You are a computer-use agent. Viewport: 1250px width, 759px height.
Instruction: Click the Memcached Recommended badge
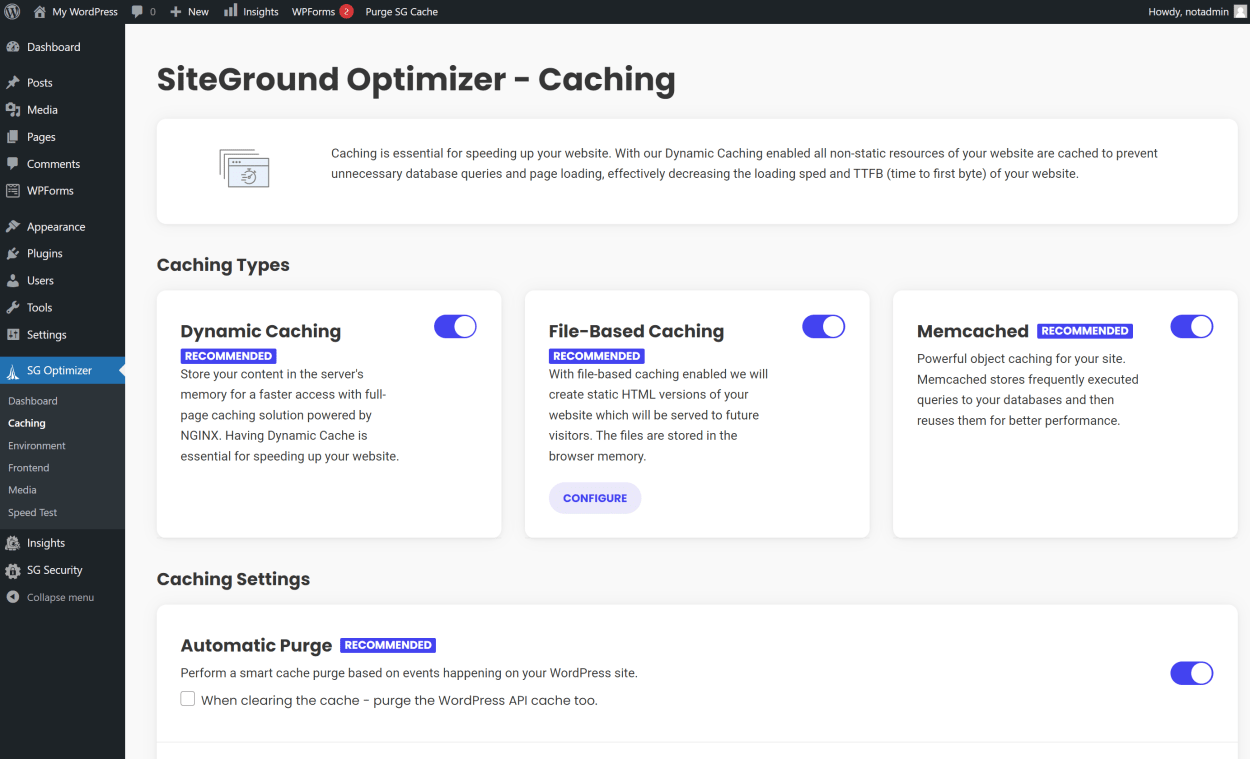click(1085, 331)
